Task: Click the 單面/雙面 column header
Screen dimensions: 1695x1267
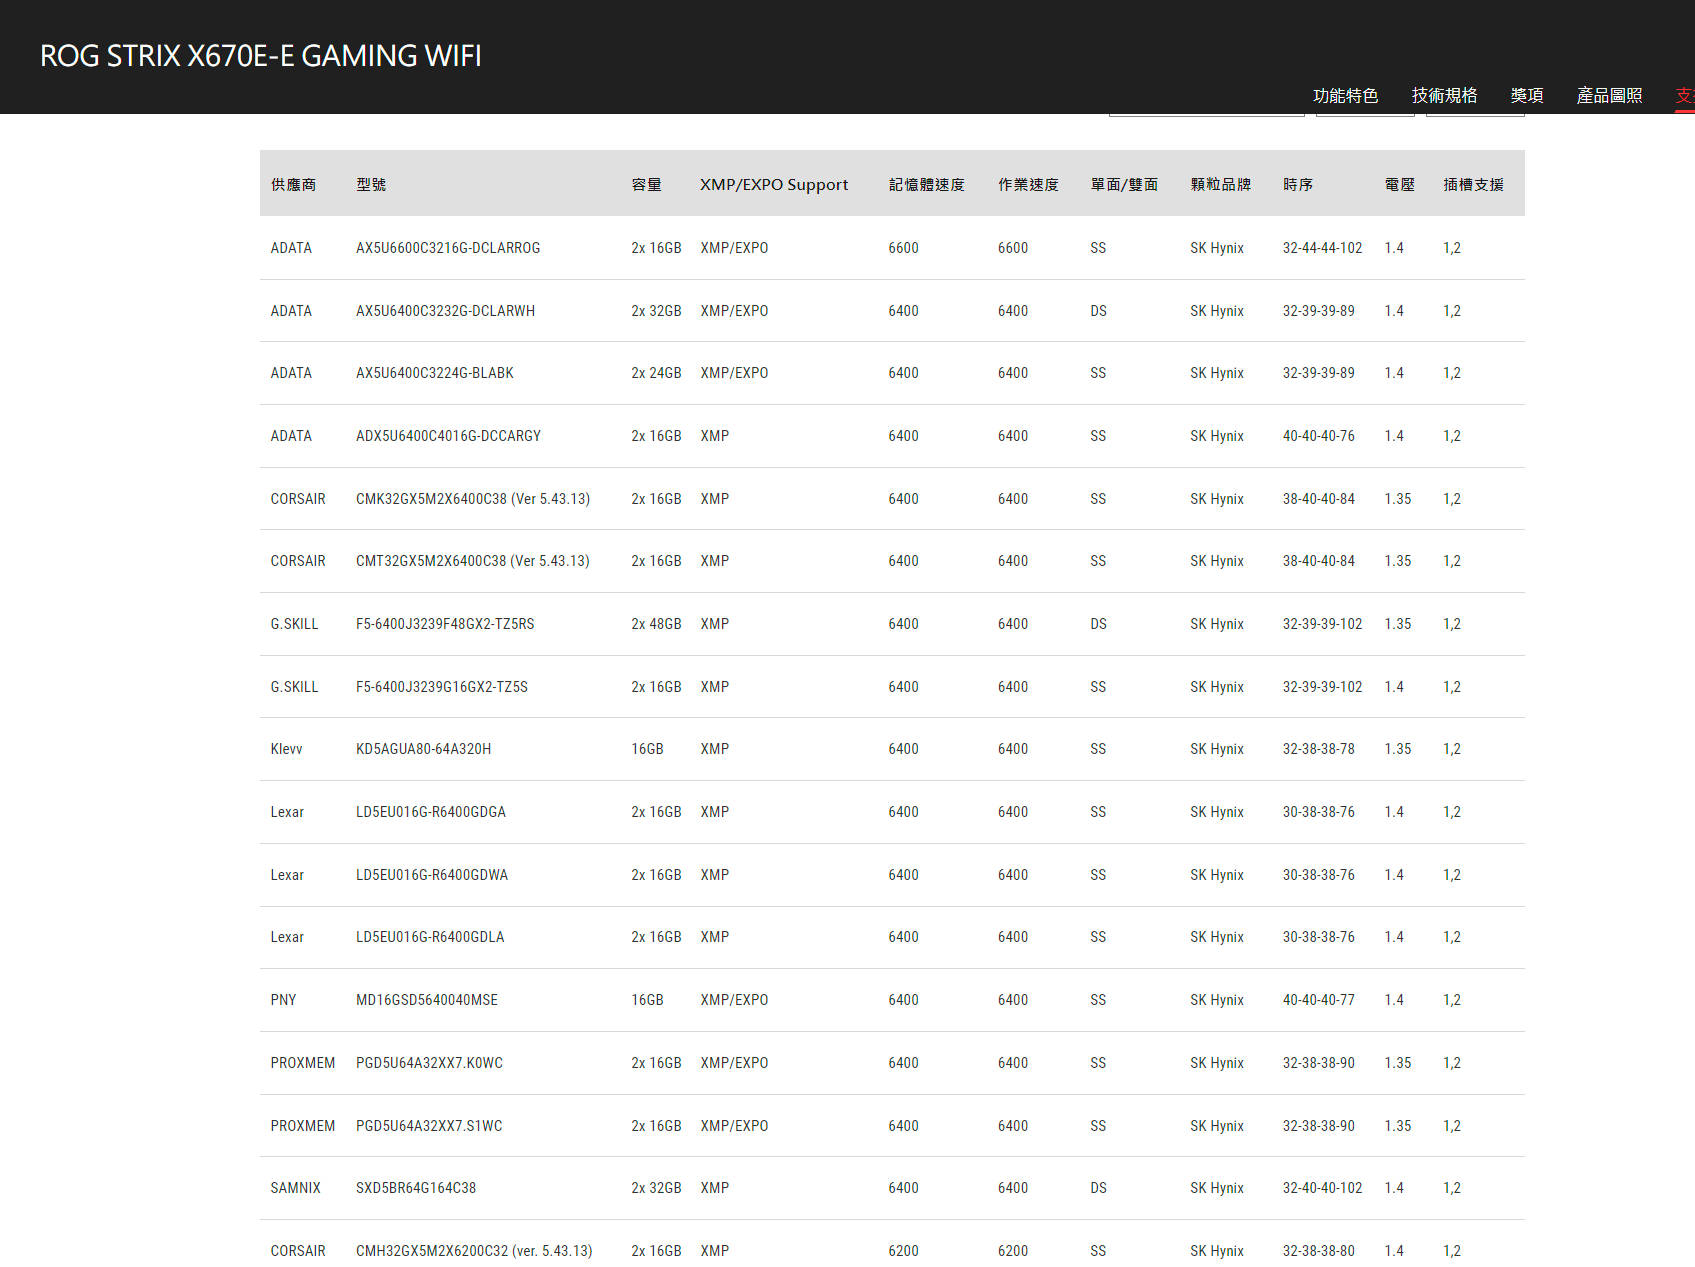Action: pyautogui.click(x=1124, y=184)
